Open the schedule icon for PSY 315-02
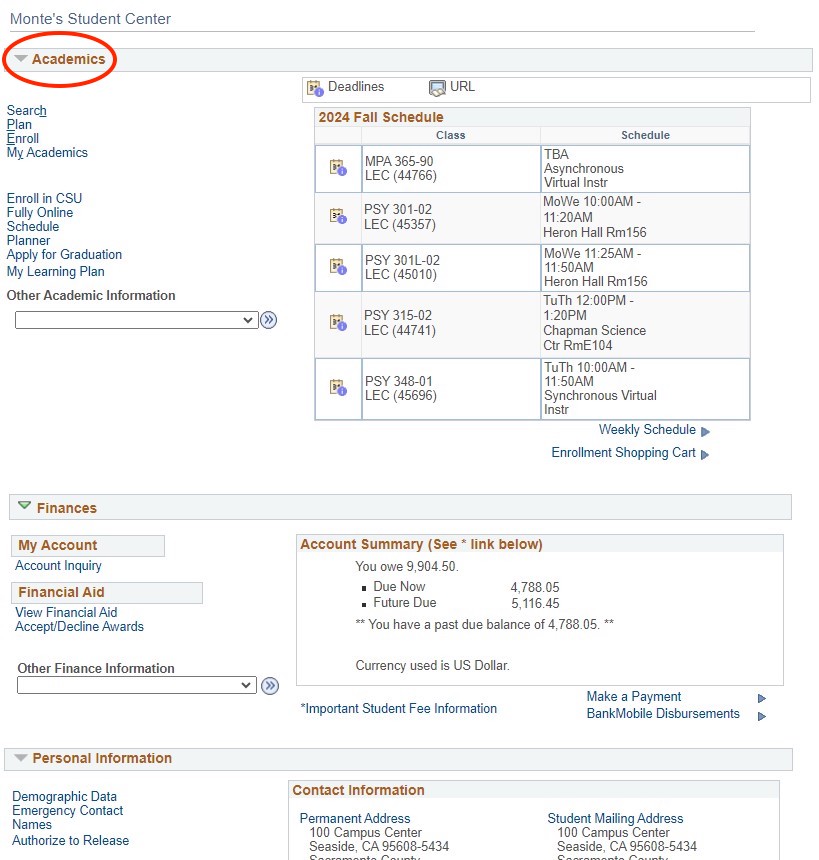 click(x=336, y=323)
